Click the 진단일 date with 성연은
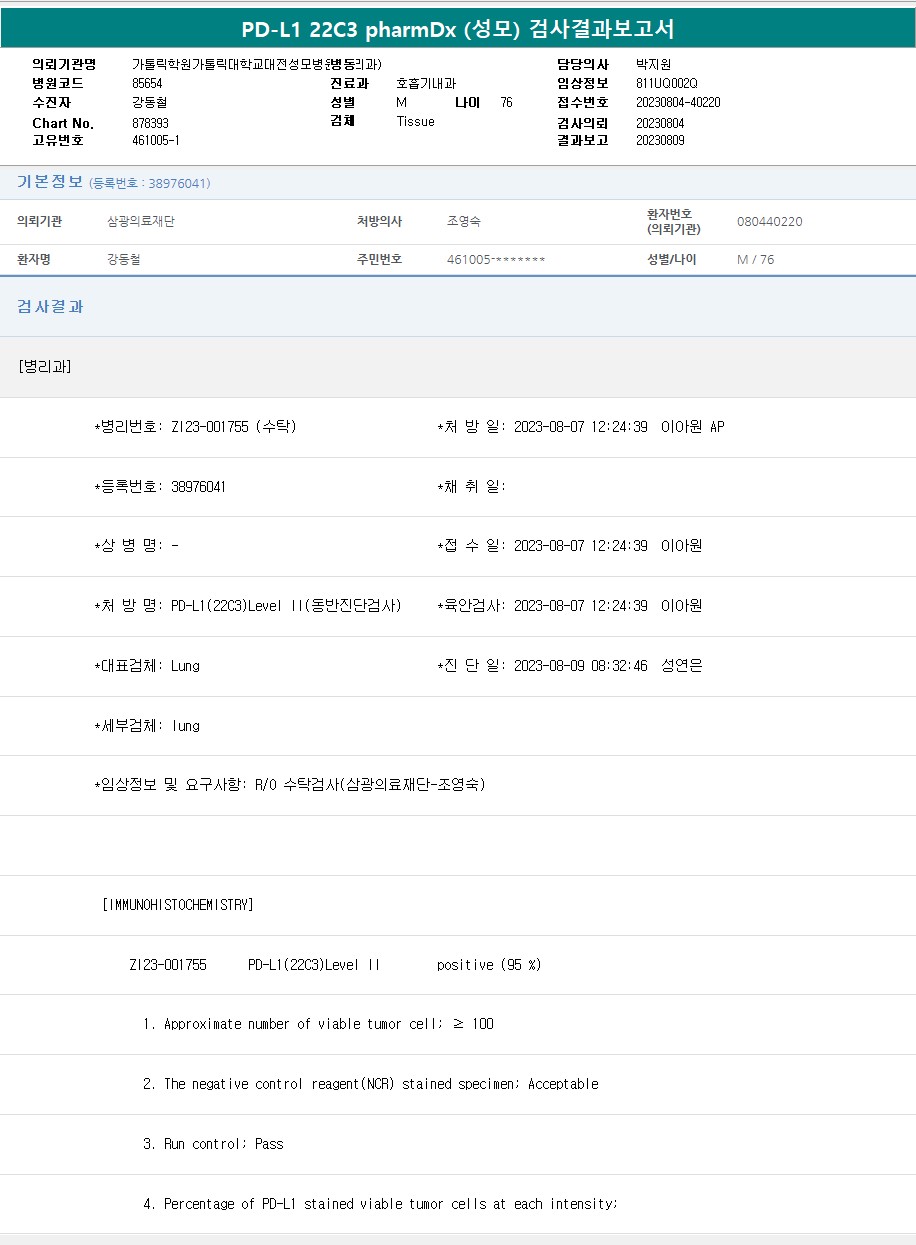916x1245 pixels. click(x=570, y=666)
